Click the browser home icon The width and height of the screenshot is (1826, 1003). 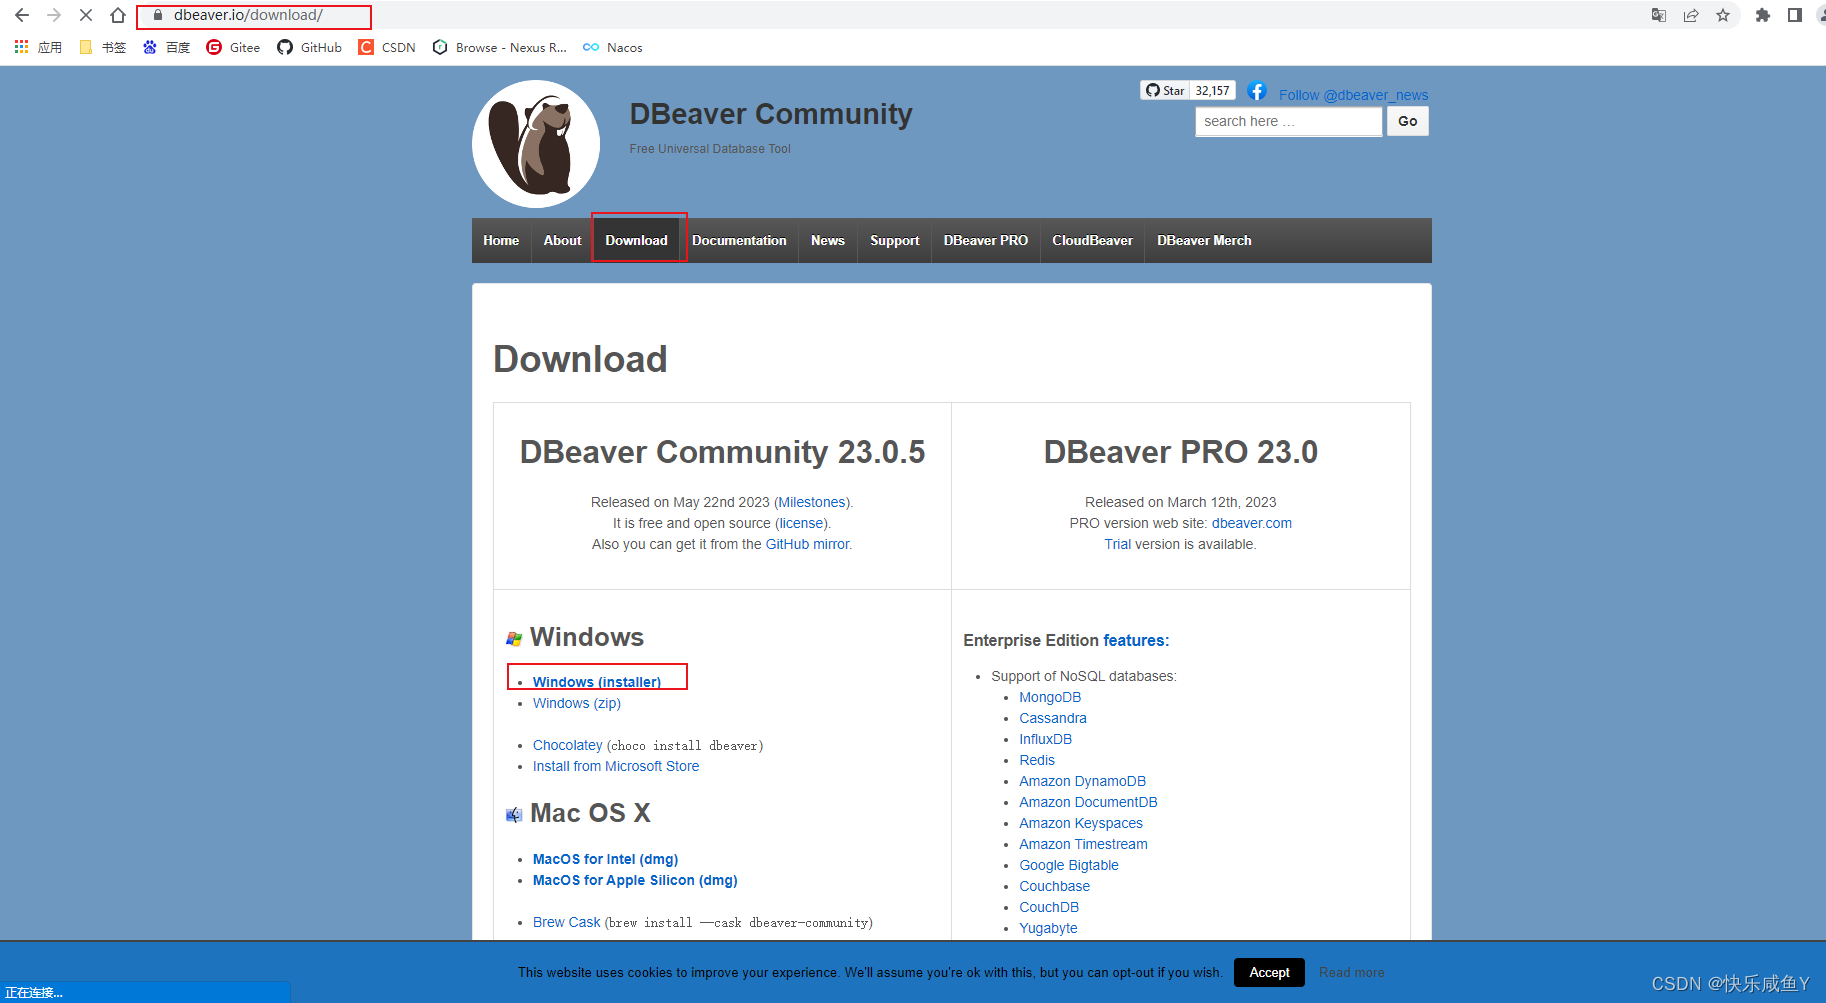[x=118, y=15]
